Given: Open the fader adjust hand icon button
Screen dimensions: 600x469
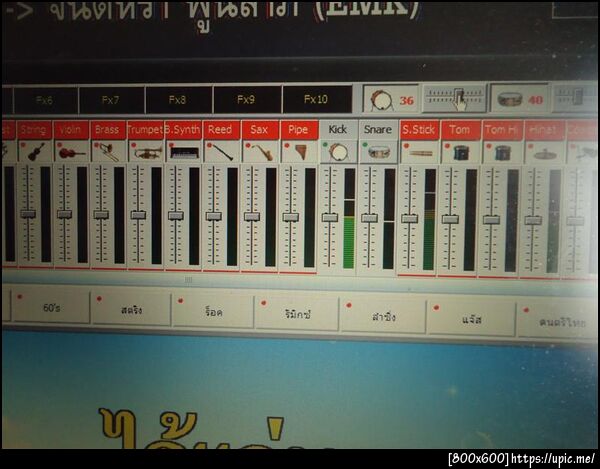Looking at the screenshot, I should pyautogui.click(x=454, y=99).
